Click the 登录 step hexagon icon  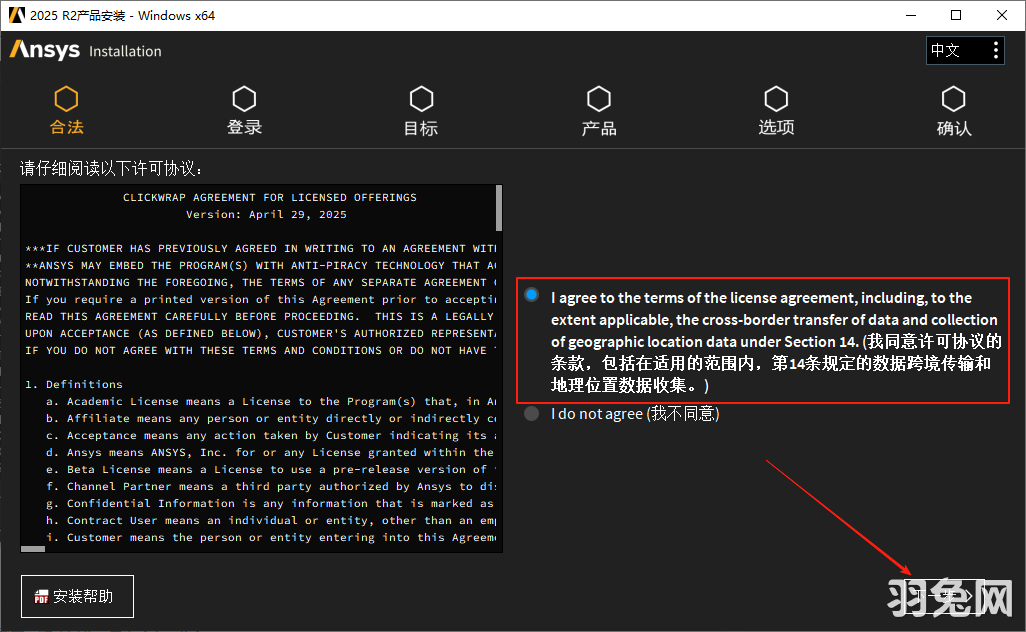(244, 99)
